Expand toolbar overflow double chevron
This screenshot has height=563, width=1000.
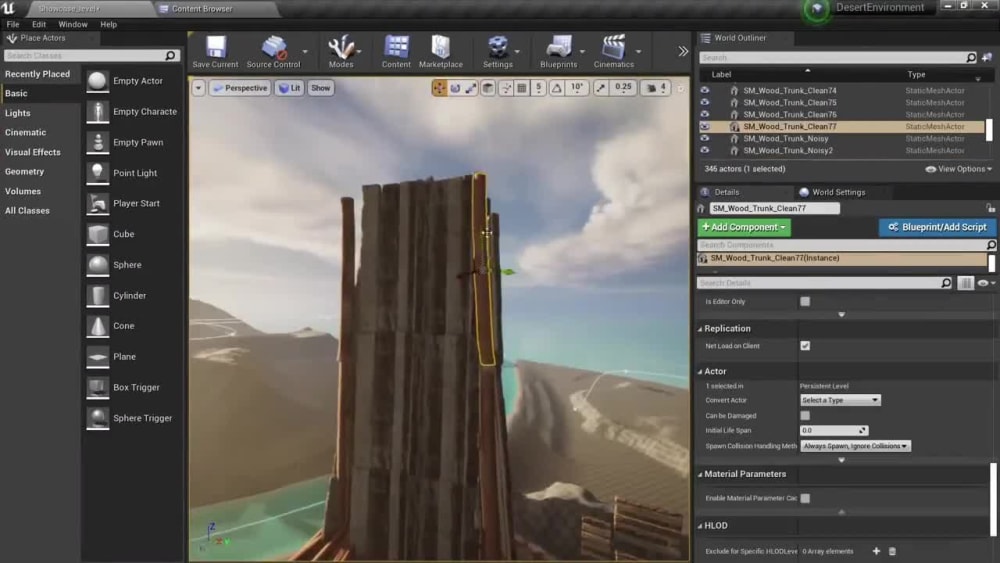point(683,51)
